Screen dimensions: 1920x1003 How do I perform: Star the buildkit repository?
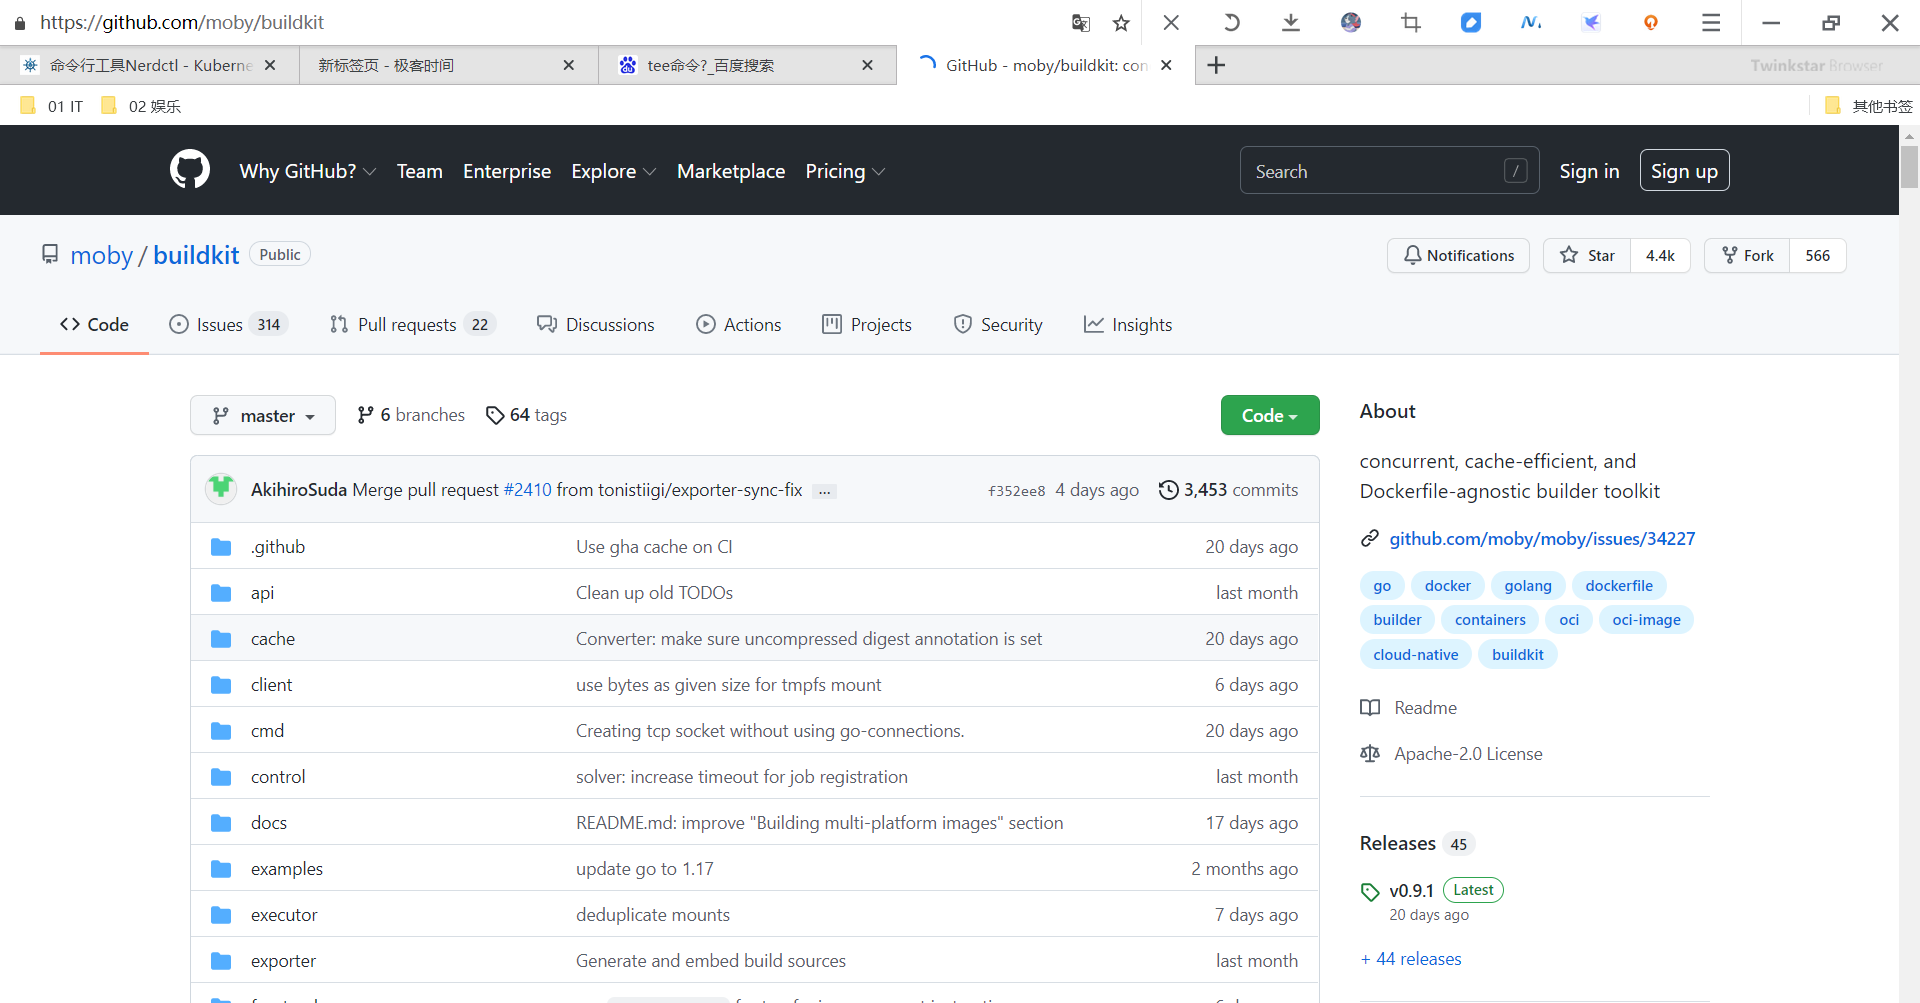(x=1587, y=255)
